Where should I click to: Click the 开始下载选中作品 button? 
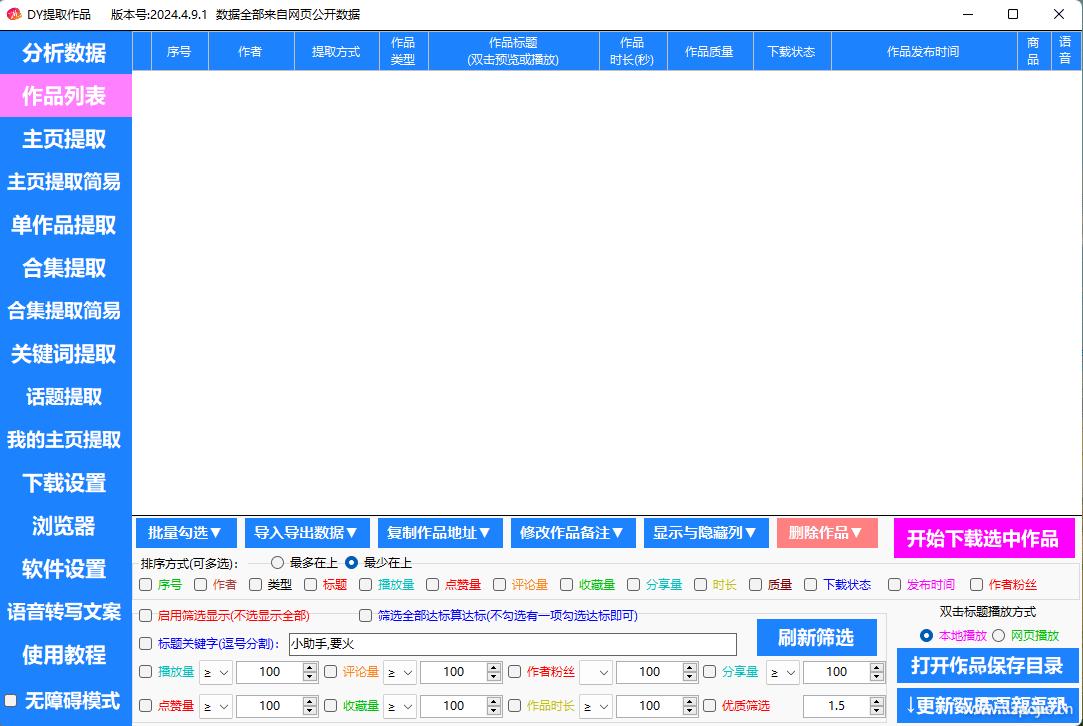tap(983, 539)
